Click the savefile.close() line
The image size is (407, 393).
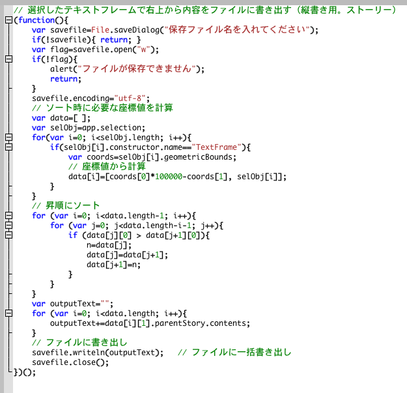coord(70,362)
